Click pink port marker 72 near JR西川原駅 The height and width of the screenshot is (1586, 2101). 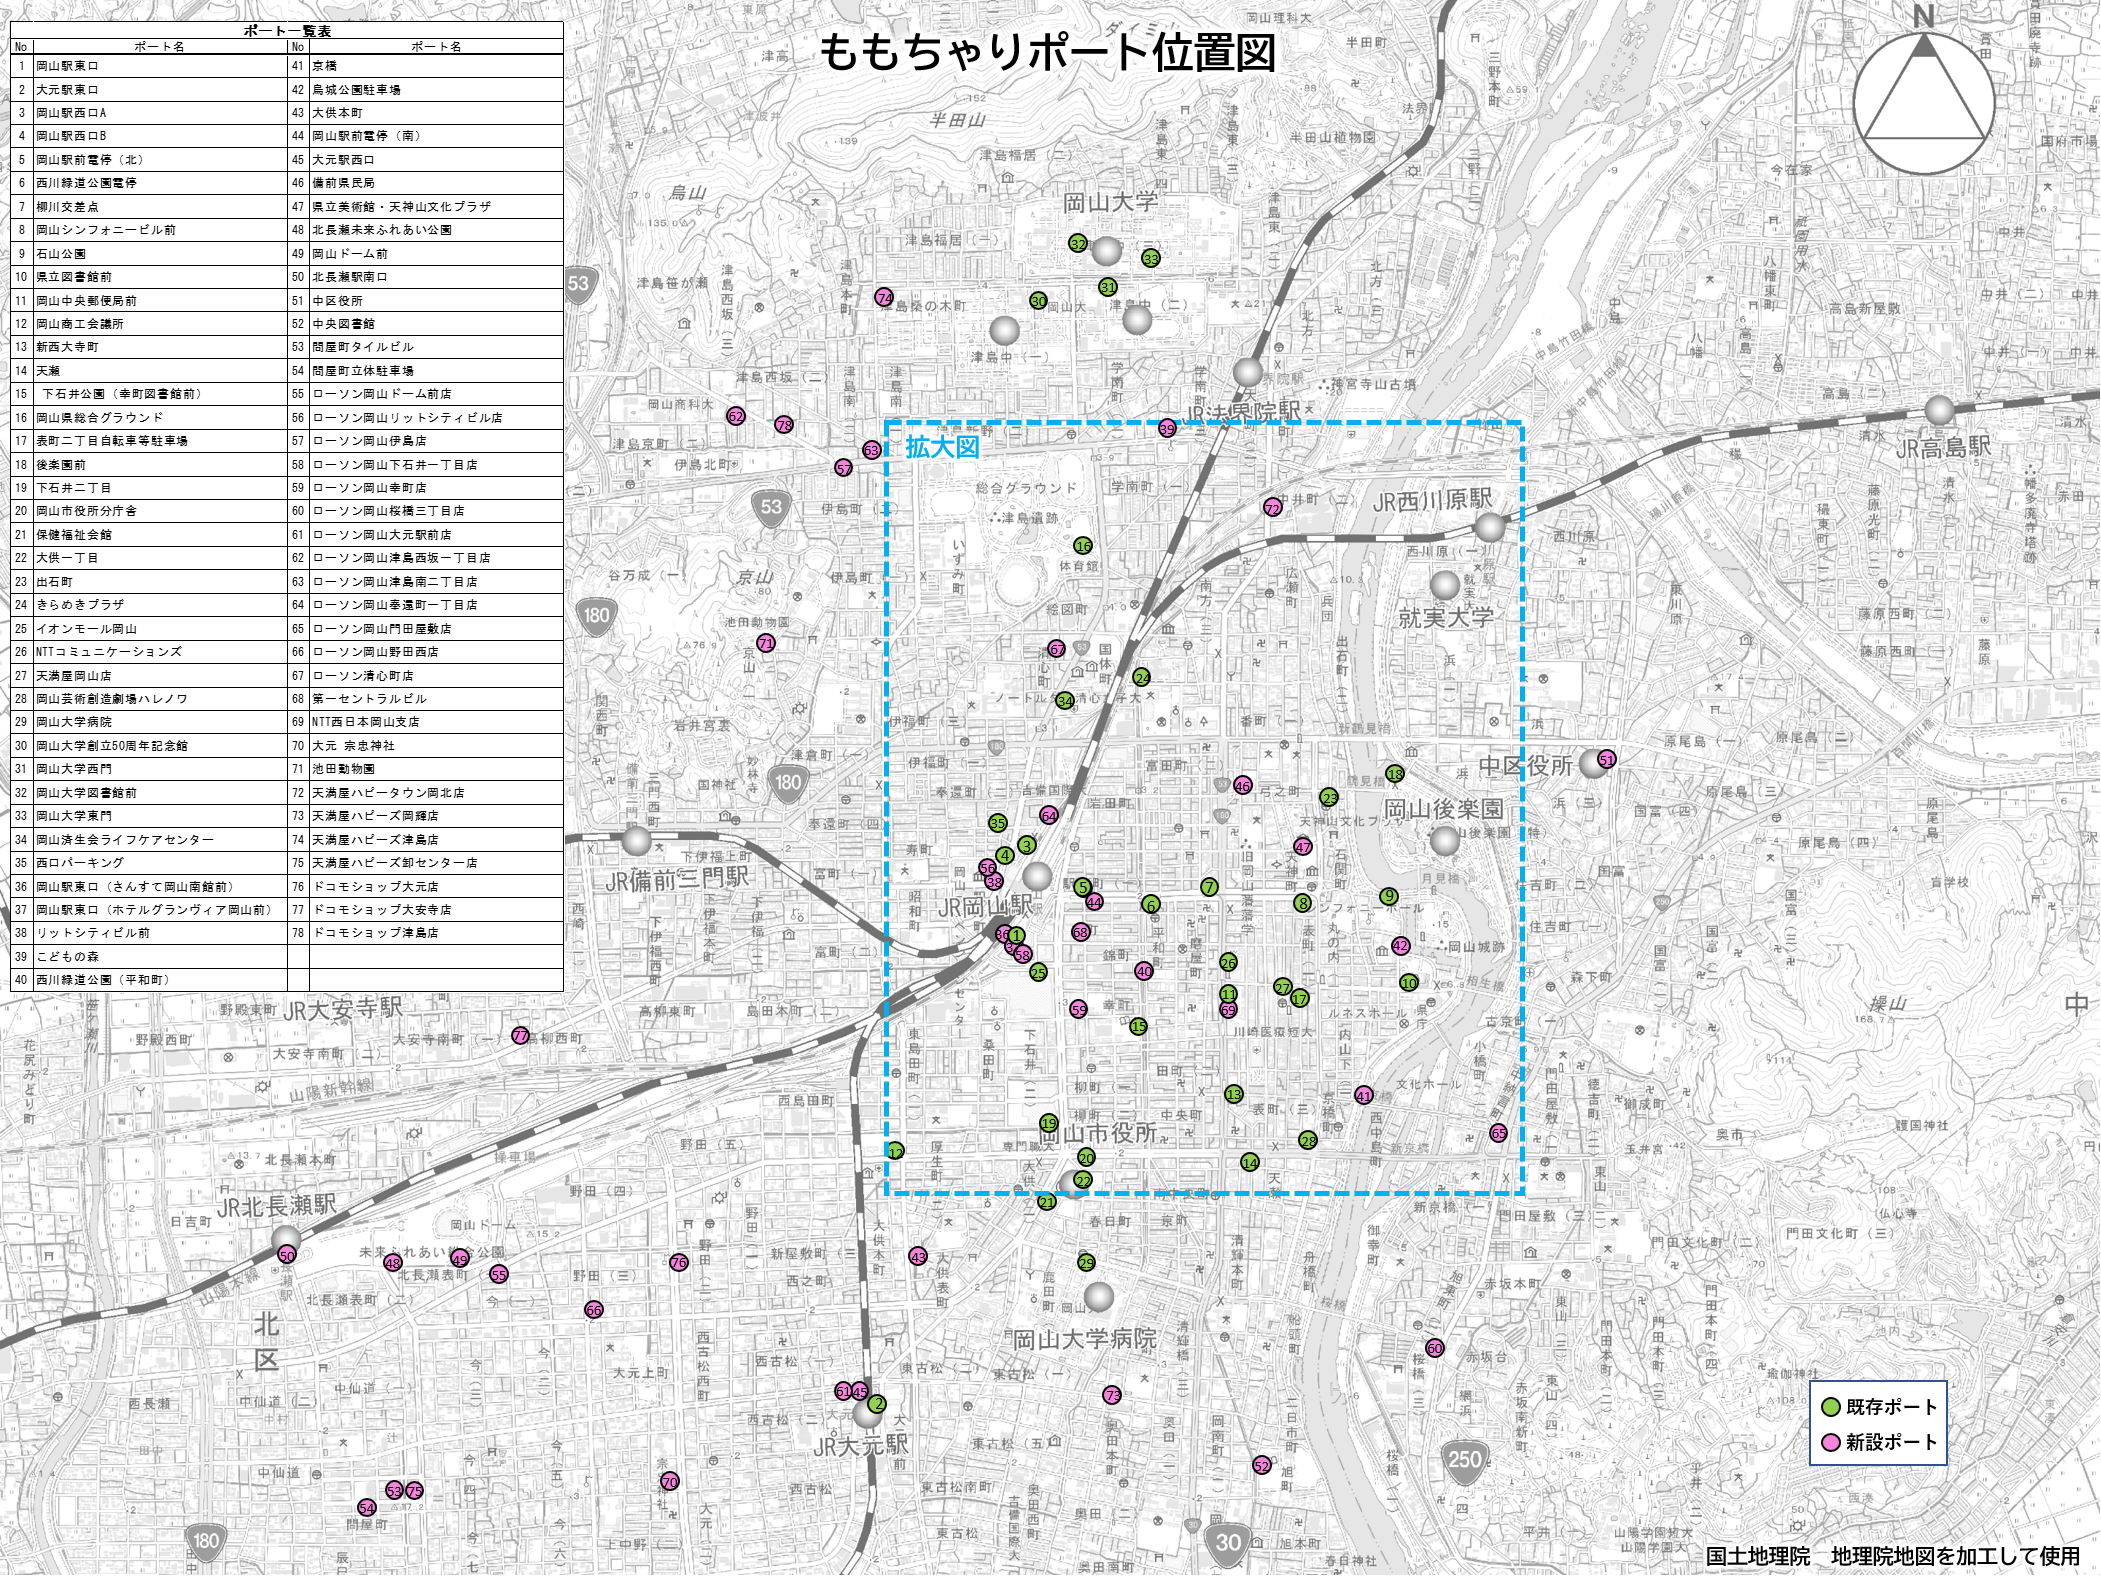[x=1272, y=507]
